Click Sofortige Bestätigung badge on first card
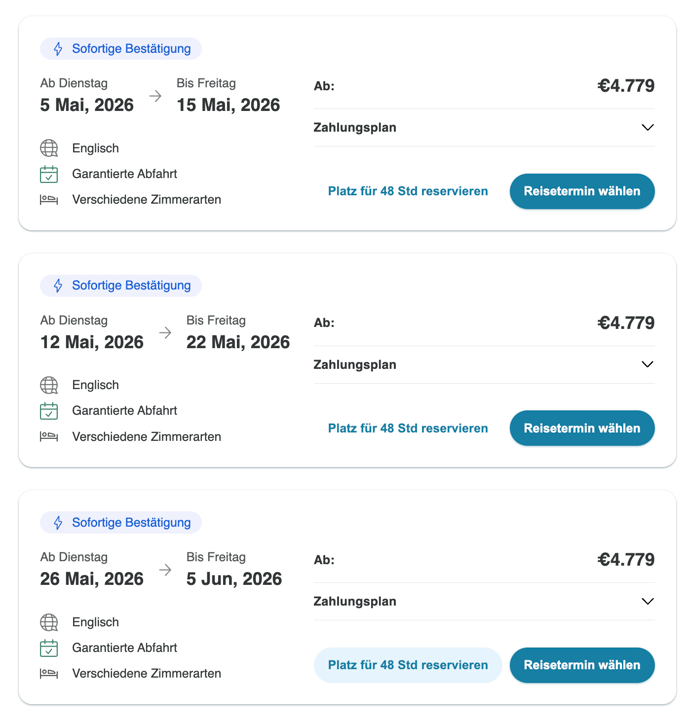Viewport: 688px width, 719px height. 121,49
